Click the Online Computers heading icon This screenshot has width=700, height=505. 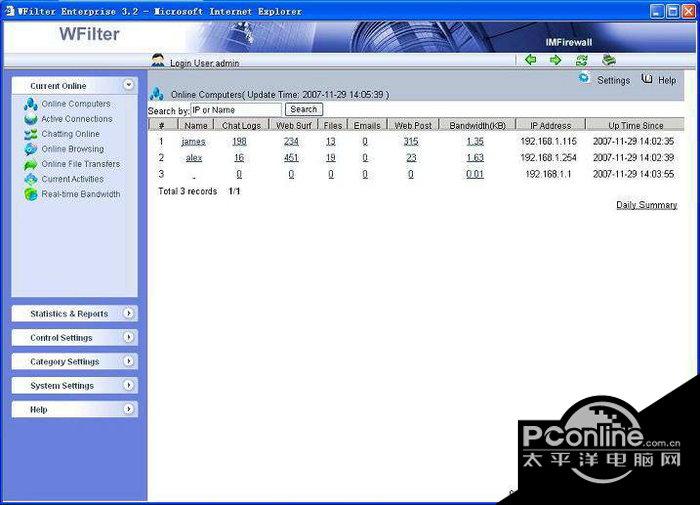pos(157,94)
